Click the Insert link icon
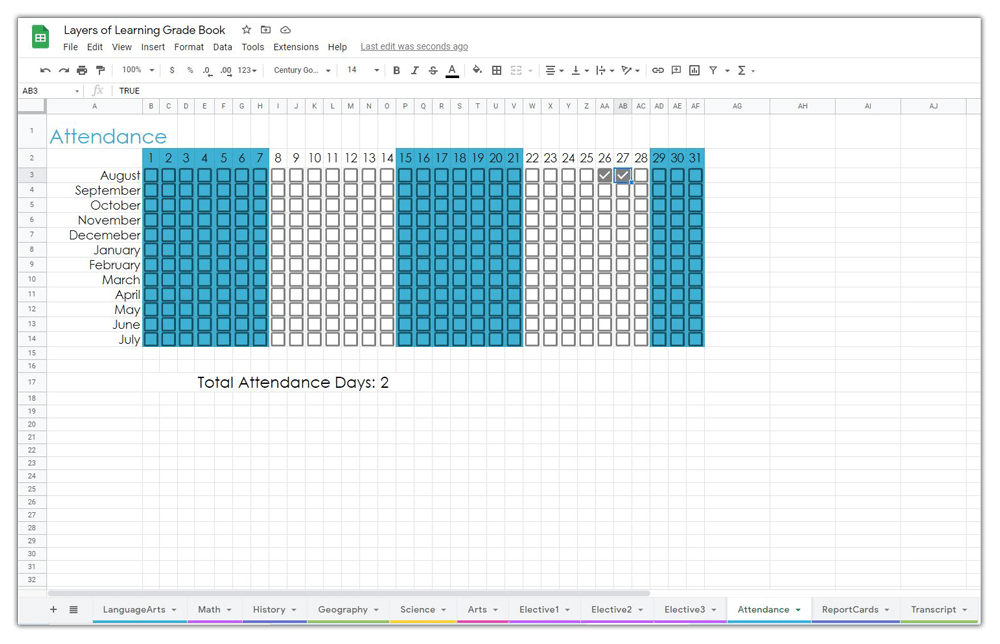The height and width of the screenshot is (644, 1000). tap(657, 70)
